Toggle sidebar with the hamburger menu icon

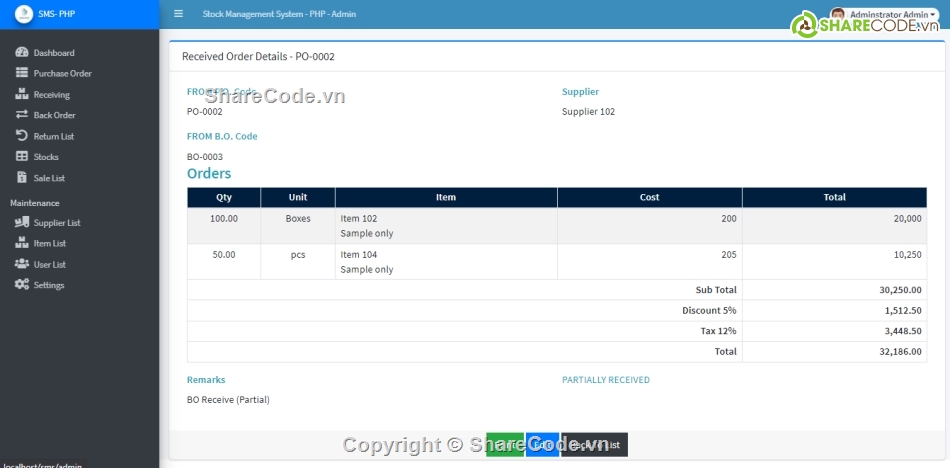[178, 14]
